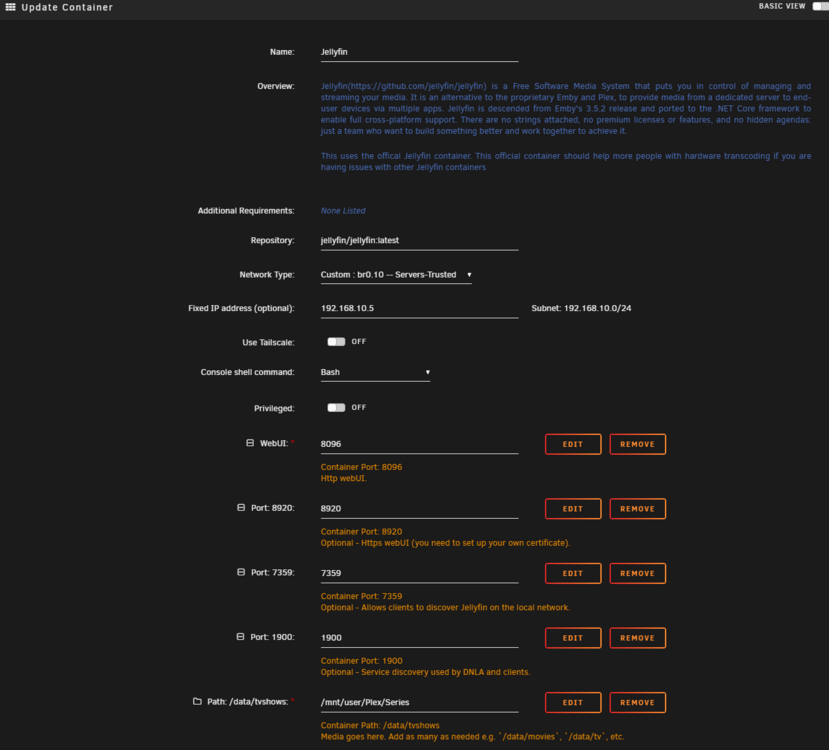Image resolution: width=829 pixels, height=750 pixels.
Task: Toggle the Basic View switch
Action: pyautogui.click(x=820, y=6)
